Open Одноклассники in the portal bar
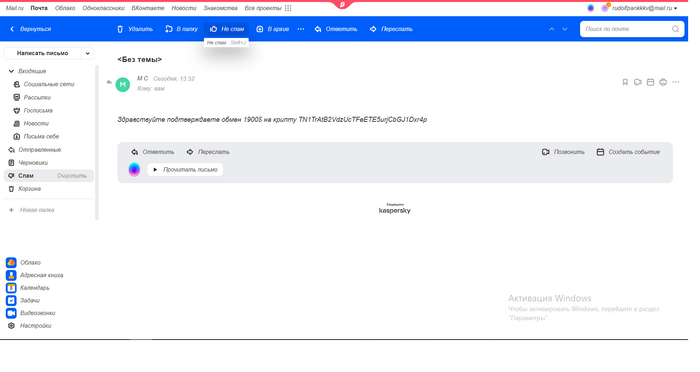This screenshot has width=700, height=372. tap(104, 8)
